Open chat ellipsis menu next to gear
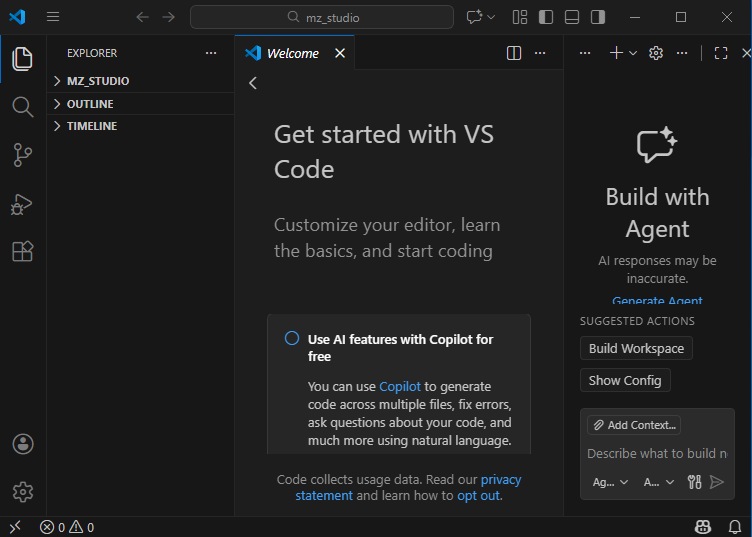Viewport: 752px width, 537px height. tap(682, 53)
